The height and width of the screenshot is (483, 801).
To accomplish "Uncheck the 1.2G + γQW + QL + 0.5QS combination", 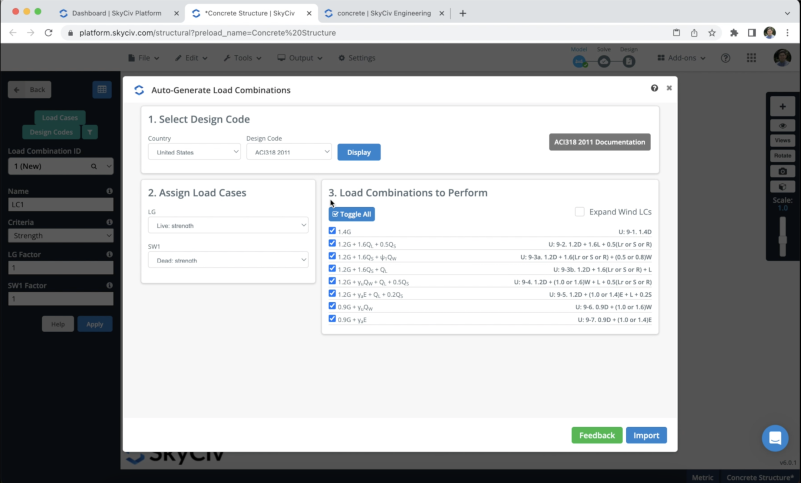I will point(332,281).
